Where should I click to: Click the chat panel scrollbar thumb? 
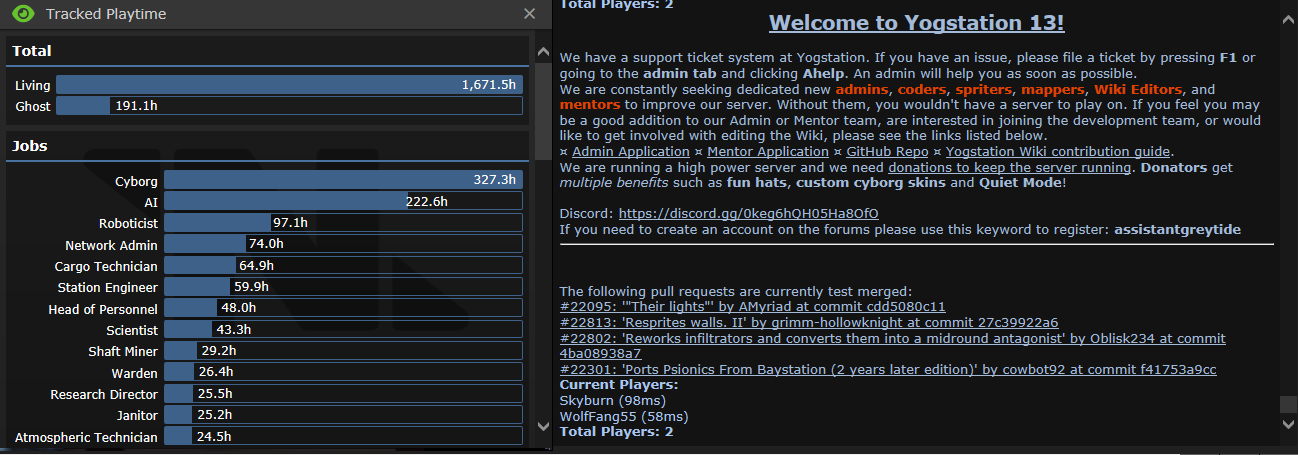point(1289,405)
